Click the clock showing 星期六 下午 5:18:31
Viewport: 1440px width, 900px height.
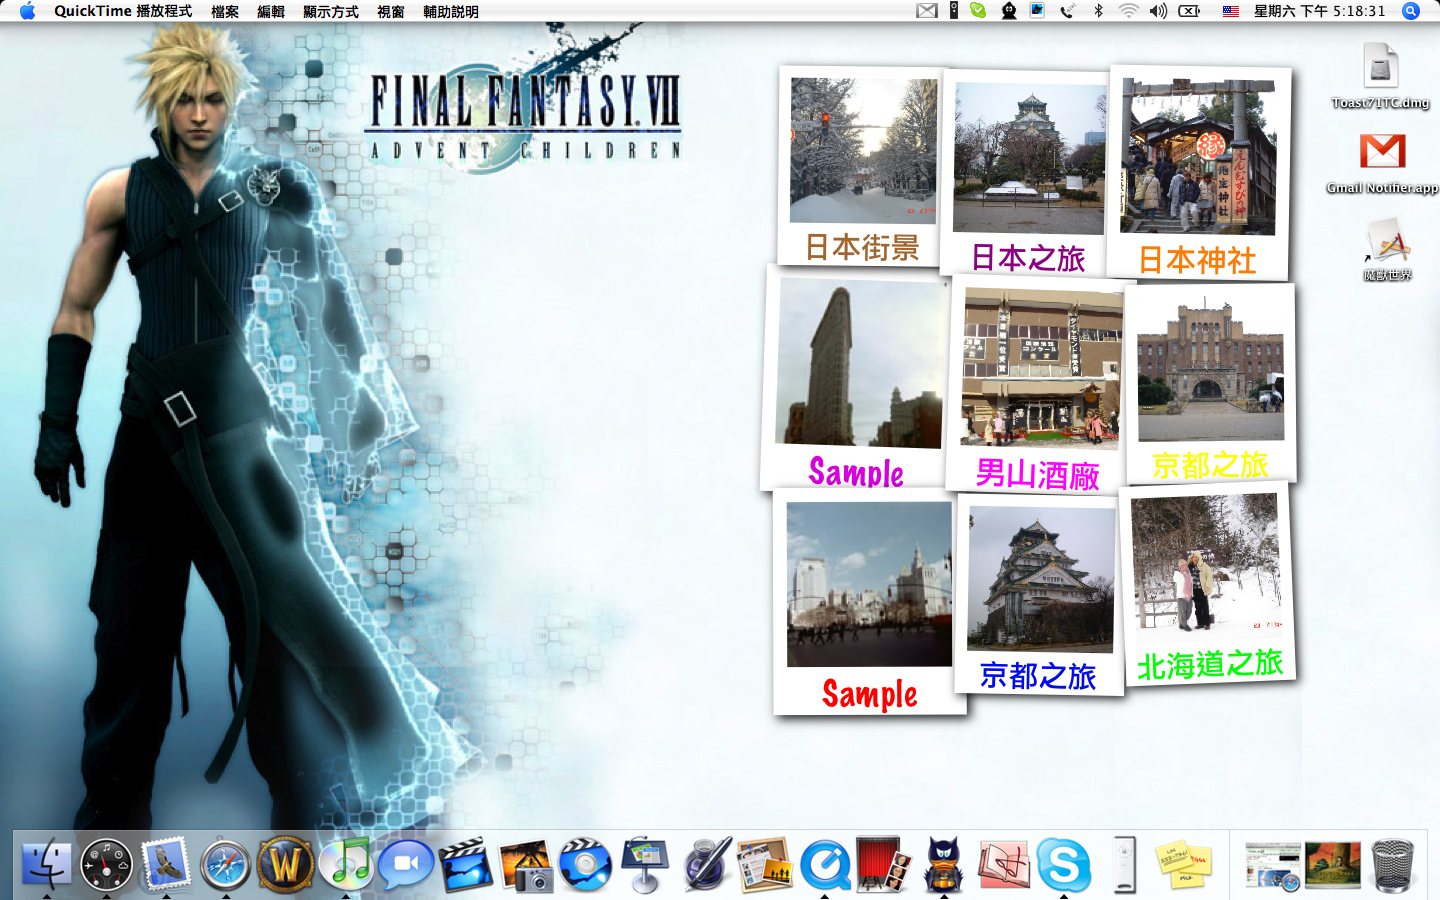[x=1320, y=11]
